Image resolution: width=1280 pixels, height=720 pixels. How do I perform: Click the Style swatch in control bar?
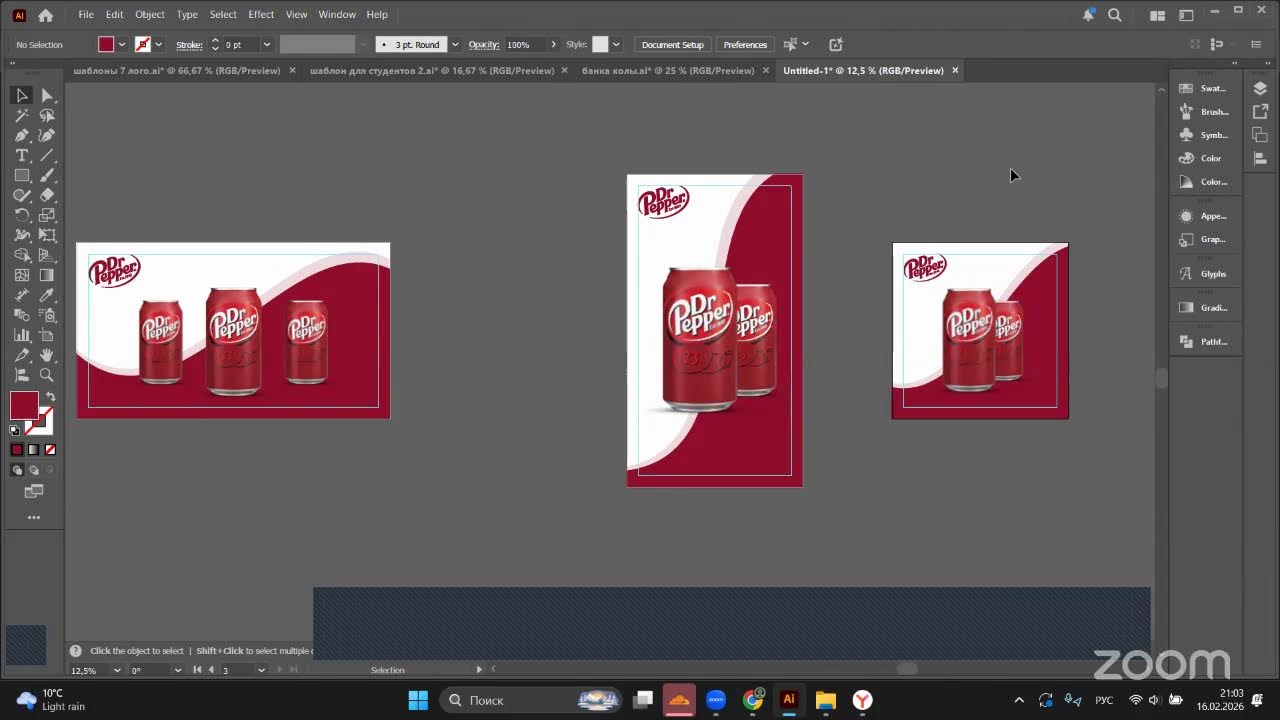click(600, 45)
